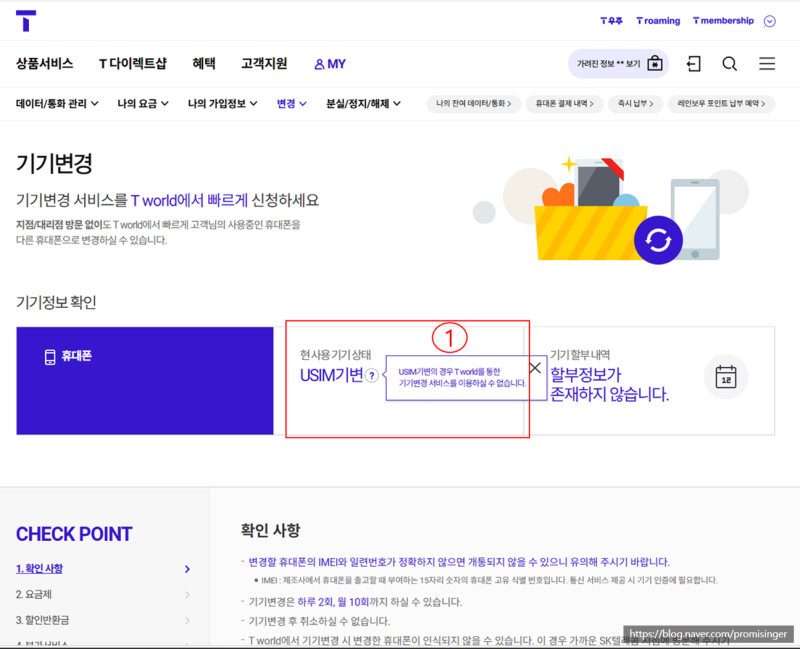Click 즉시 납부 shortcut
The image size is (800, 649).
click(x=636, y=104)
